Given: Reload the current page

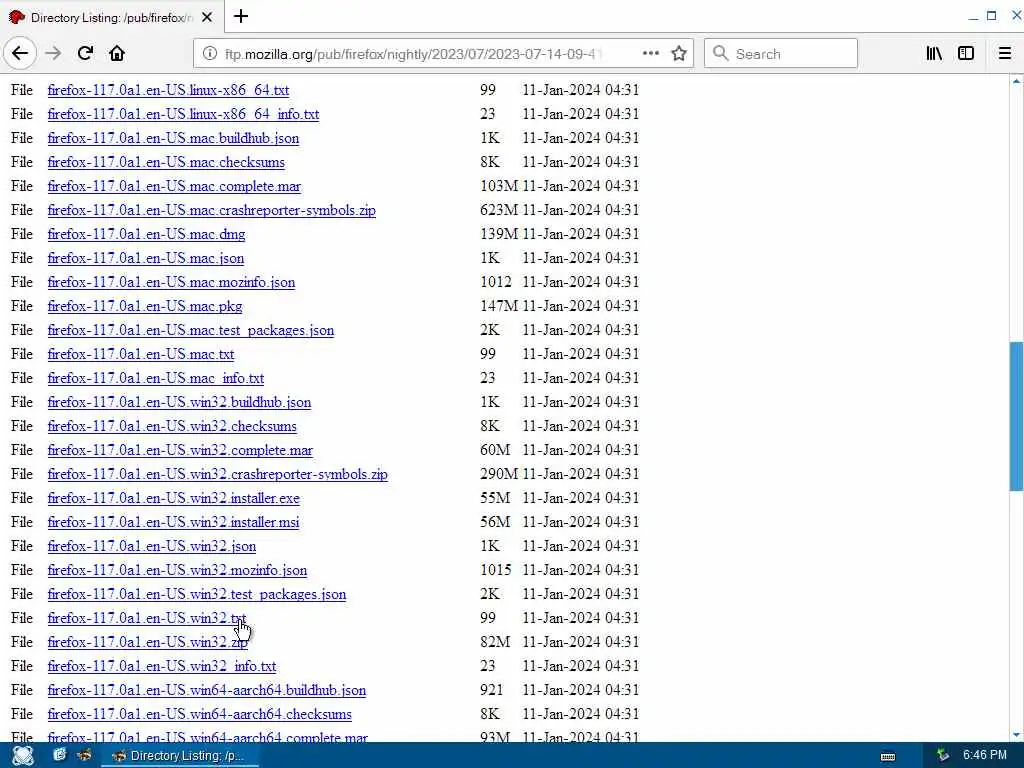Looking at the screenshot, I should 86,54.
